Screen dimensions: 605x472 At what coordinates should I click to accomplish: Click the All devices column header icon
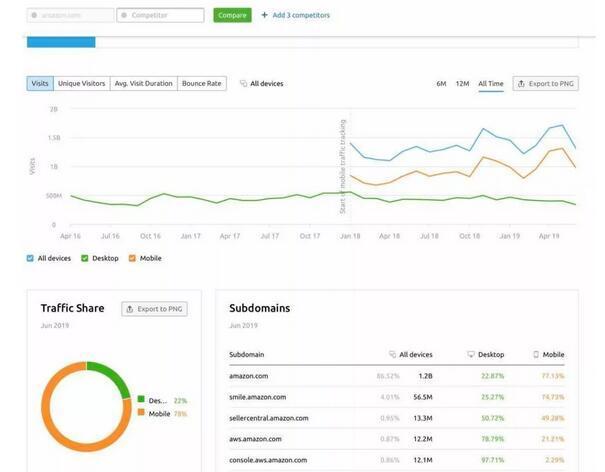pos(391,354)
